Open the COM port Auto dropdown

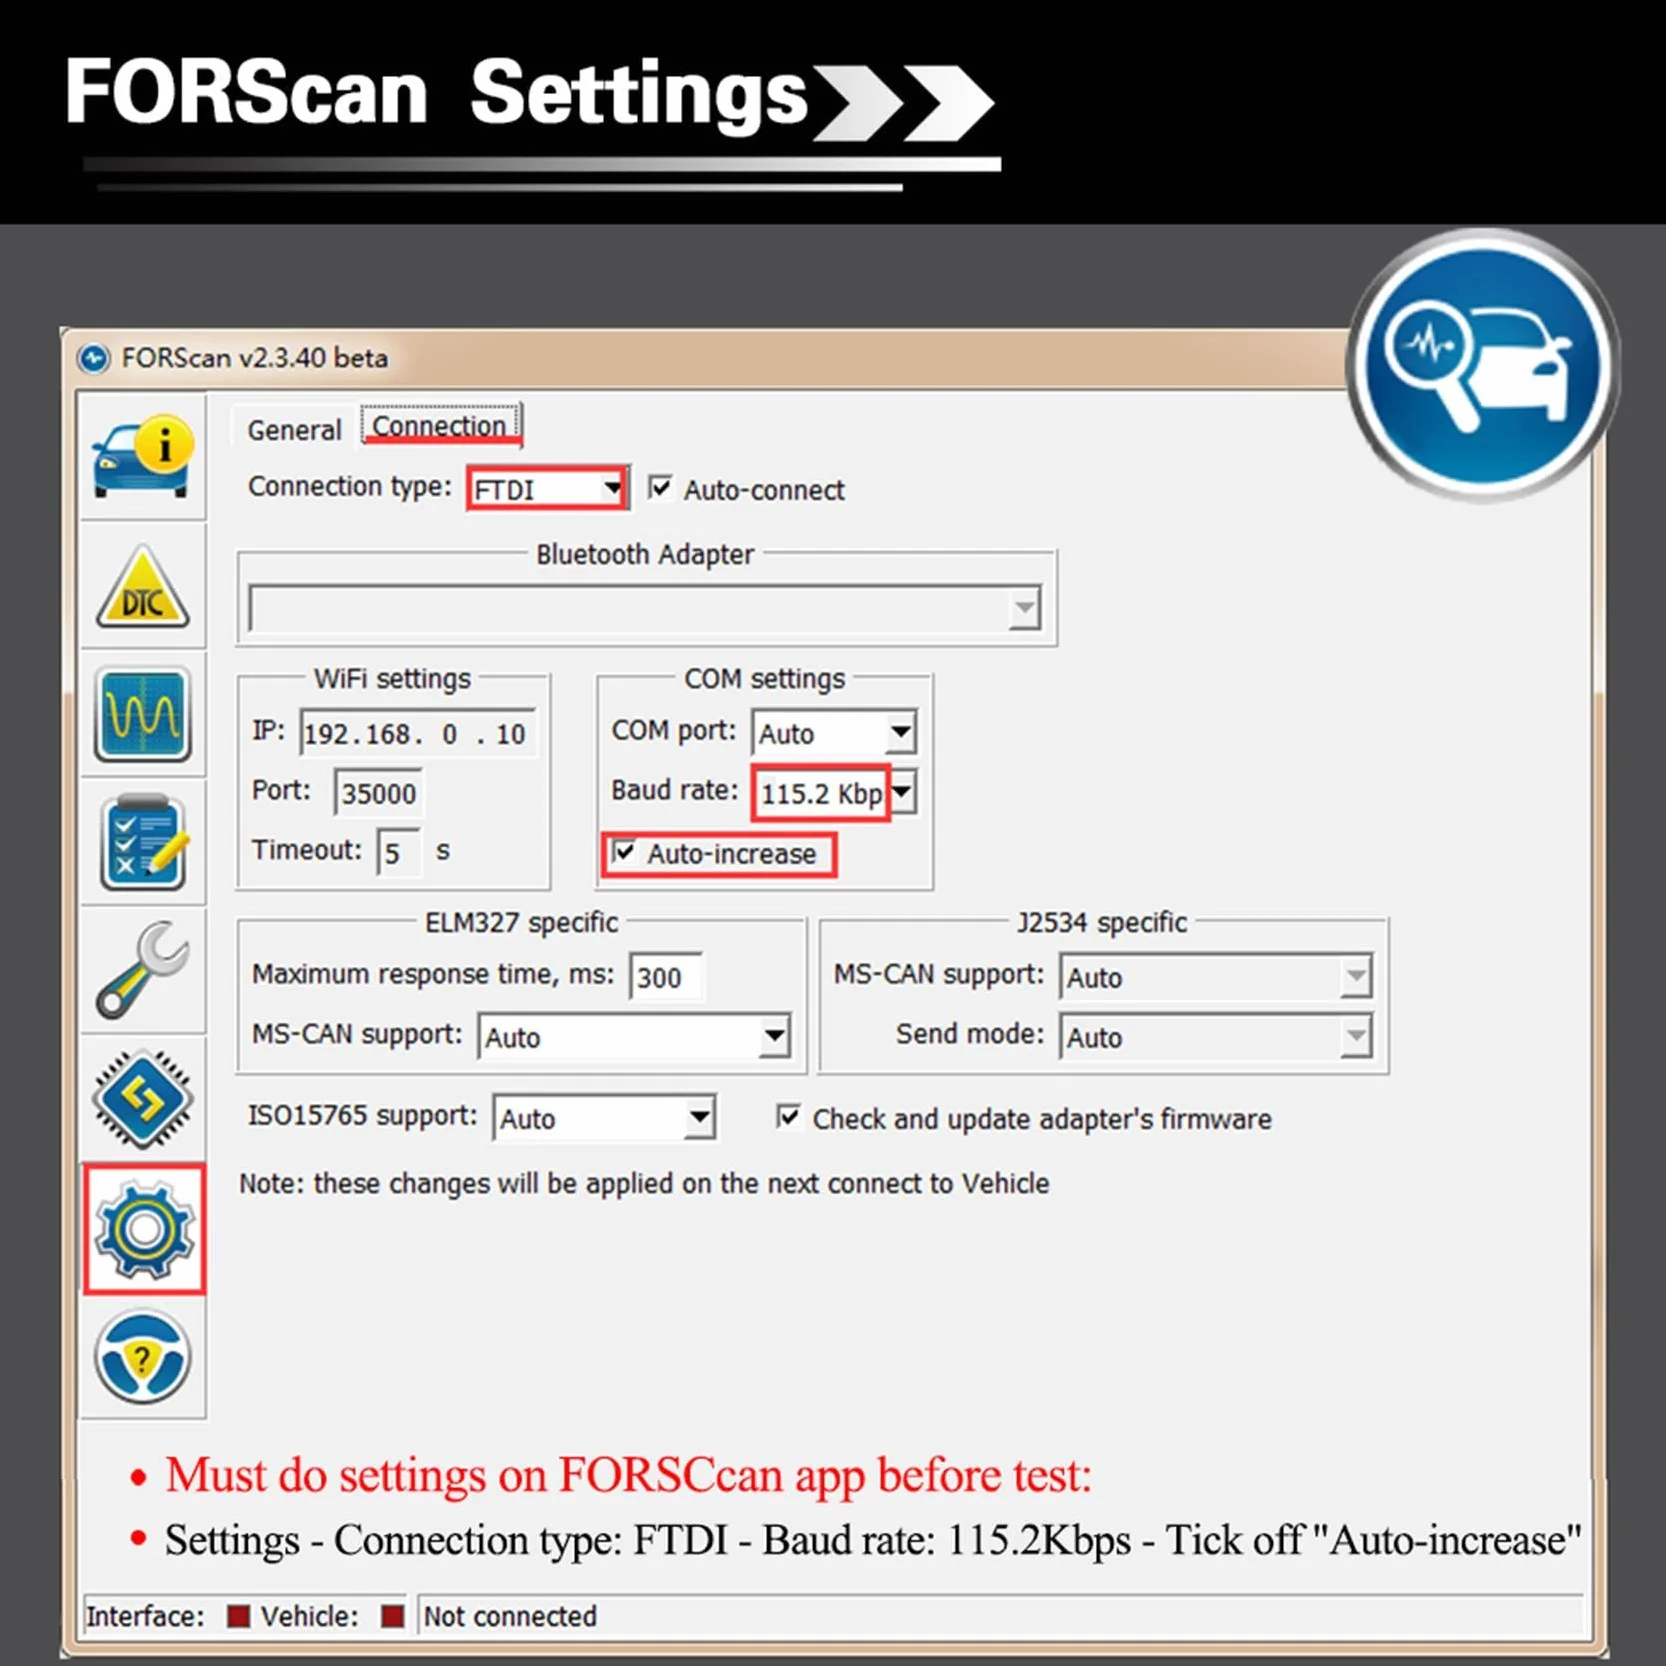point(834,733)
